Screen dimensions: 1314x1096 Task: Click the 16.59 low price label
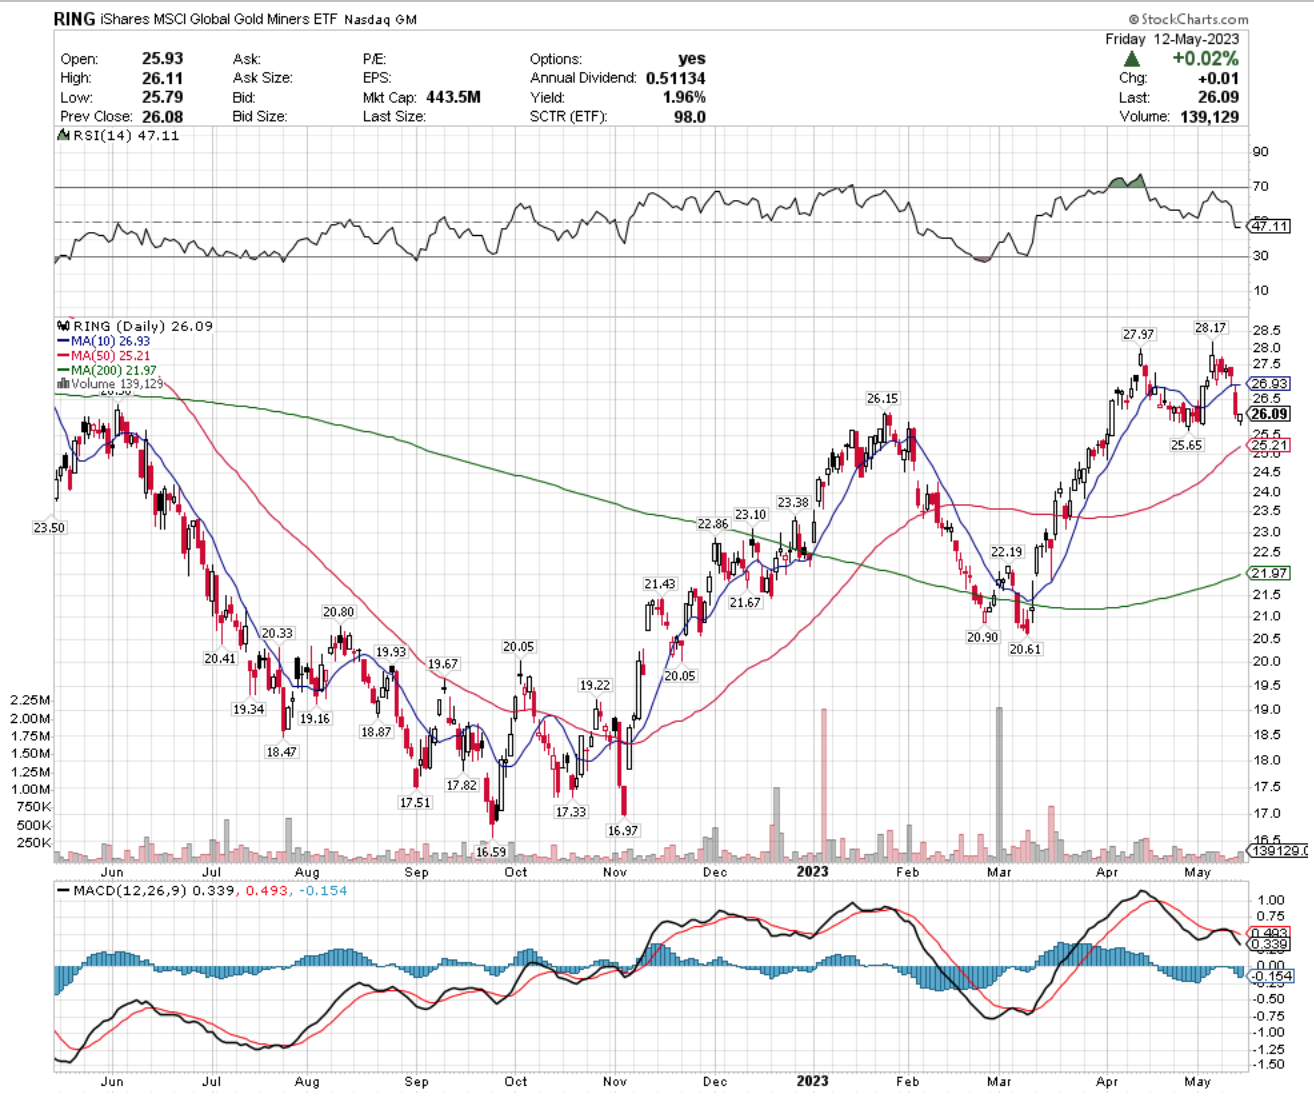(491, 852)
